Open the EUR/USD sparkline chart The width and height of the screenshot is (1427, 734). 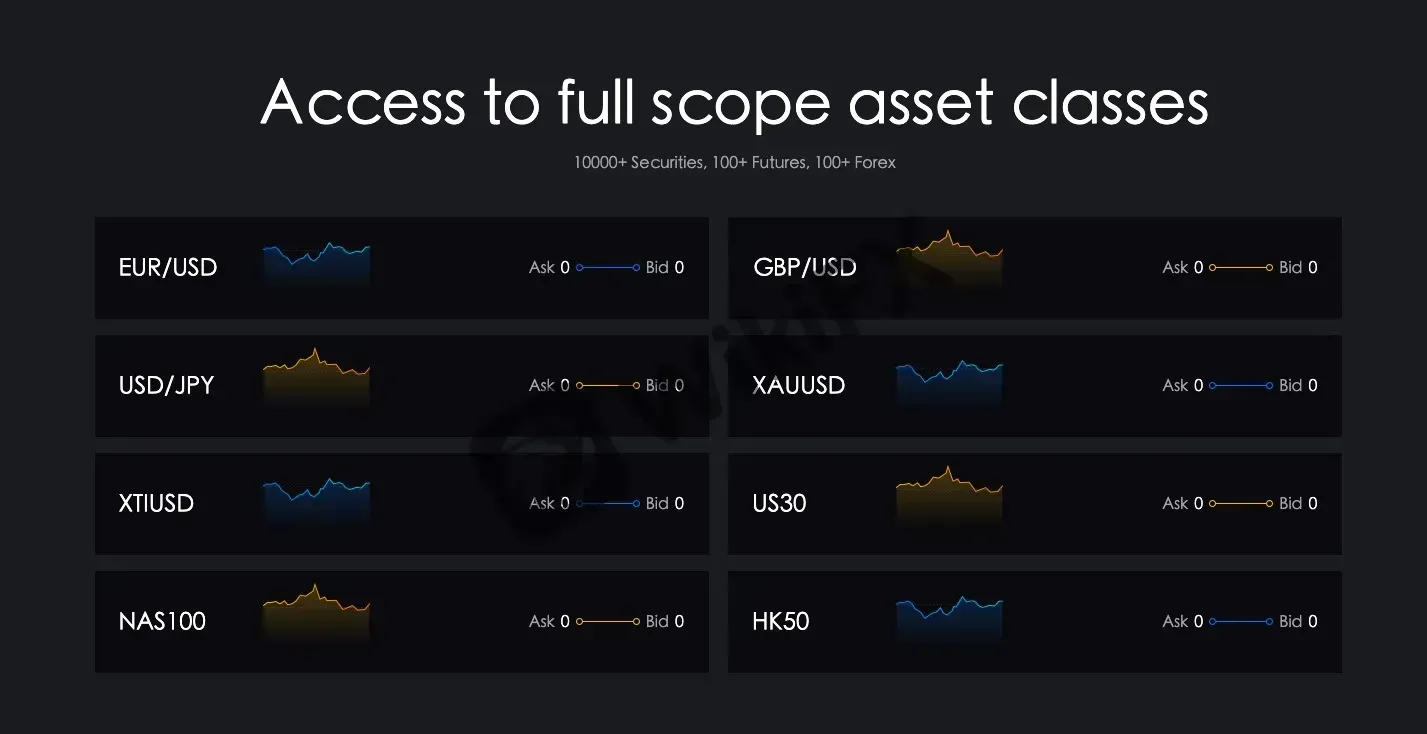tap(316, 264)
